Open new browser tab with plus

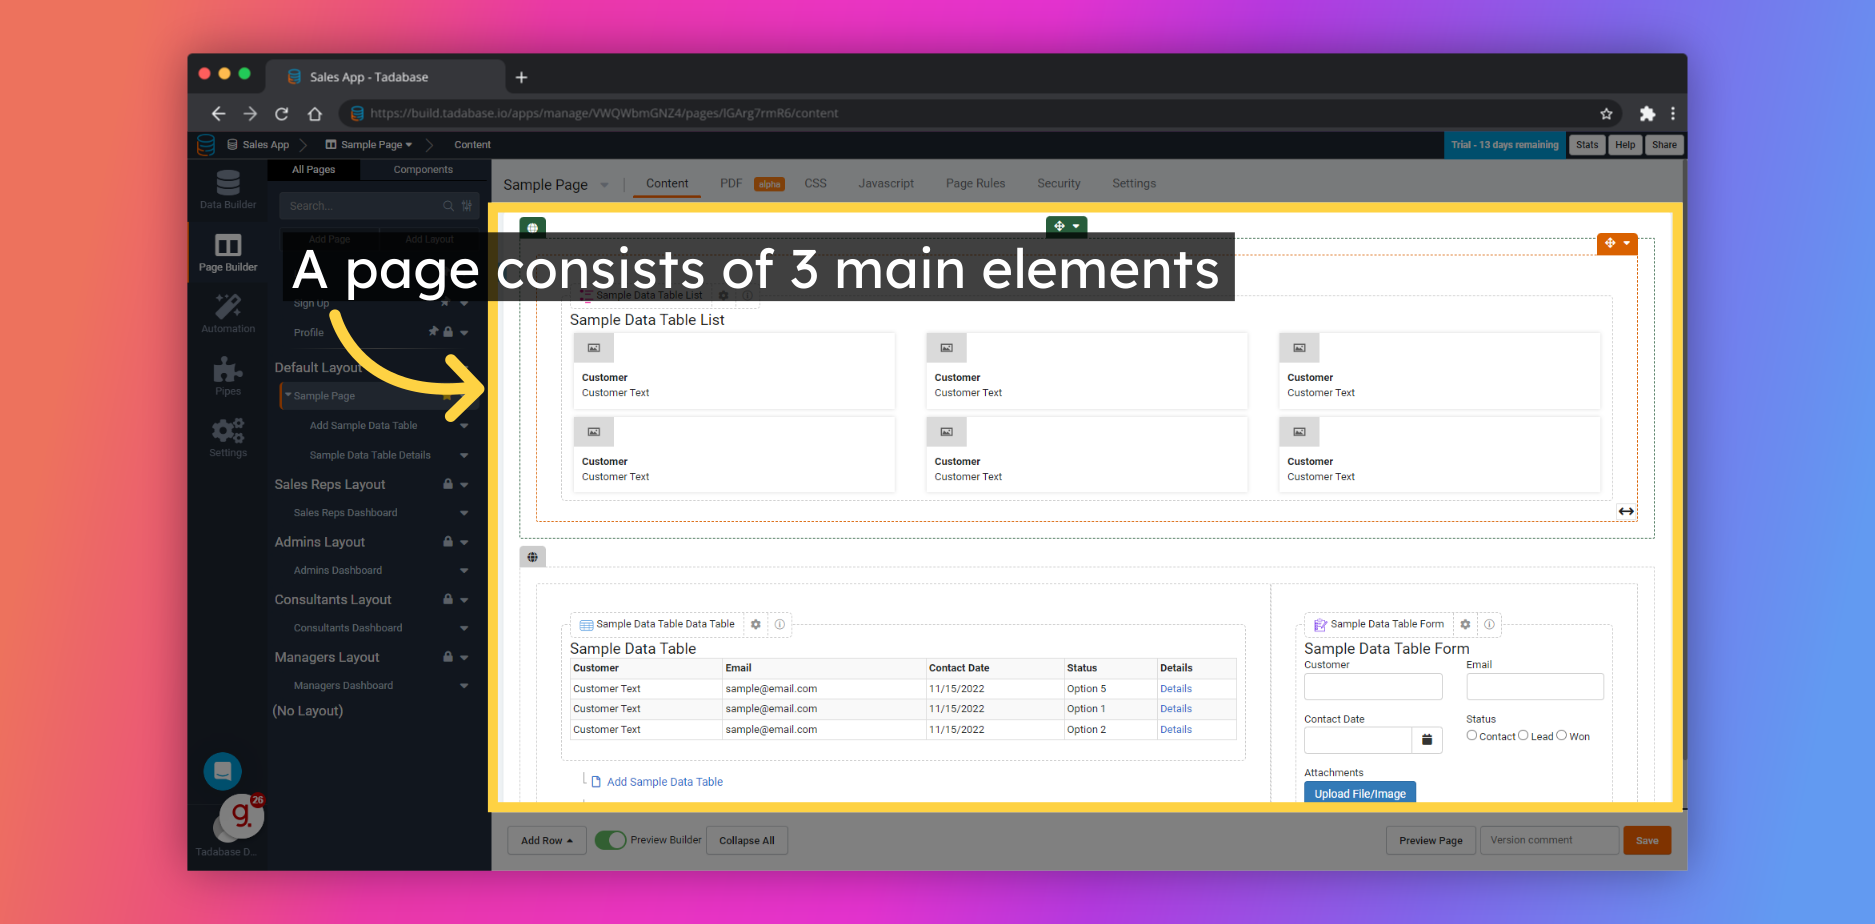point(521,77)
